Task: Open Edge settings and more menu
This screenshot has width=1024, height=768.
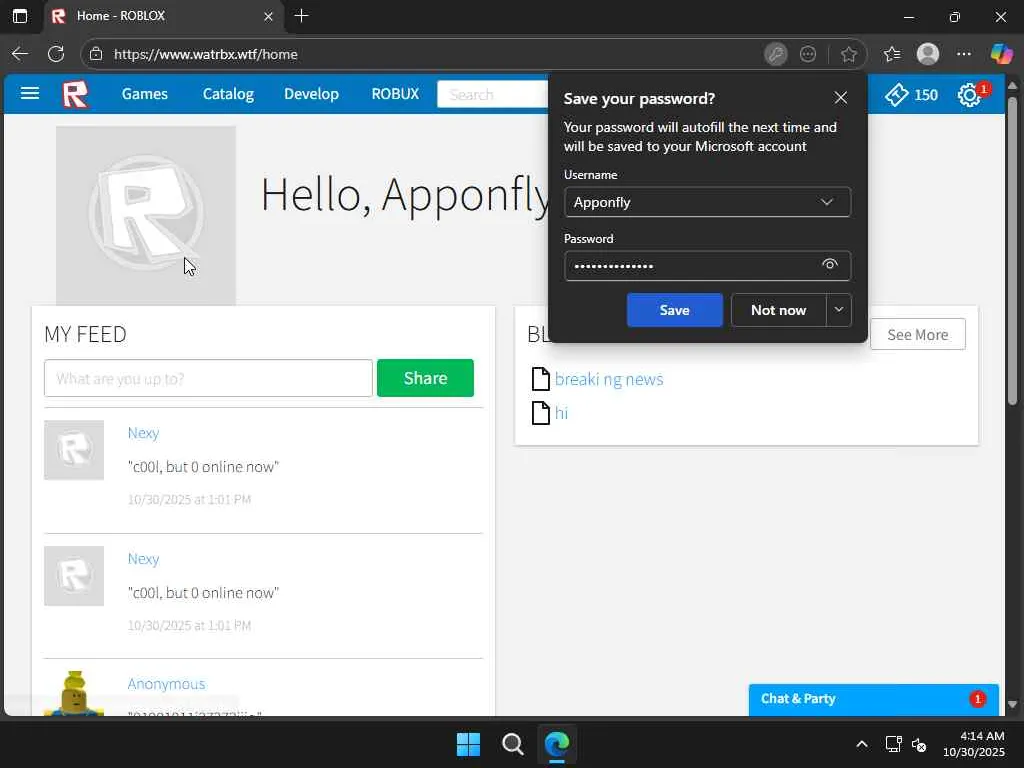Action: tap(964, 54)
